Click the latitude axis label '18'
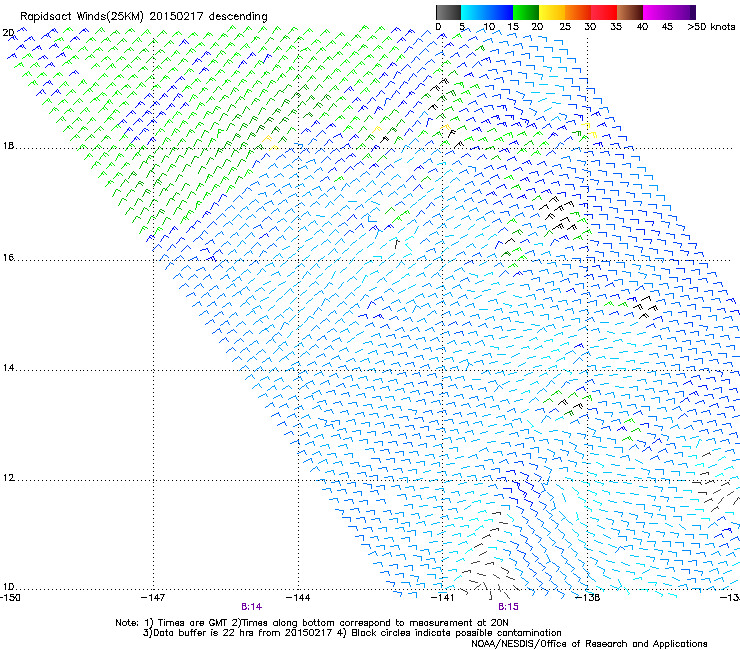740x650 pixels. pyautogui.click(x=8, y=146)
